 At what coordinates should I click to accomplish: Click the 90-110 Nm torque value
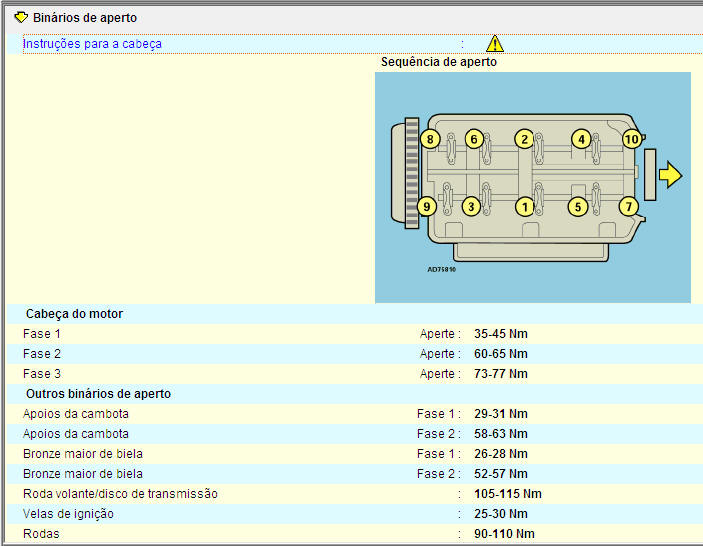click(x=504, y=534)
